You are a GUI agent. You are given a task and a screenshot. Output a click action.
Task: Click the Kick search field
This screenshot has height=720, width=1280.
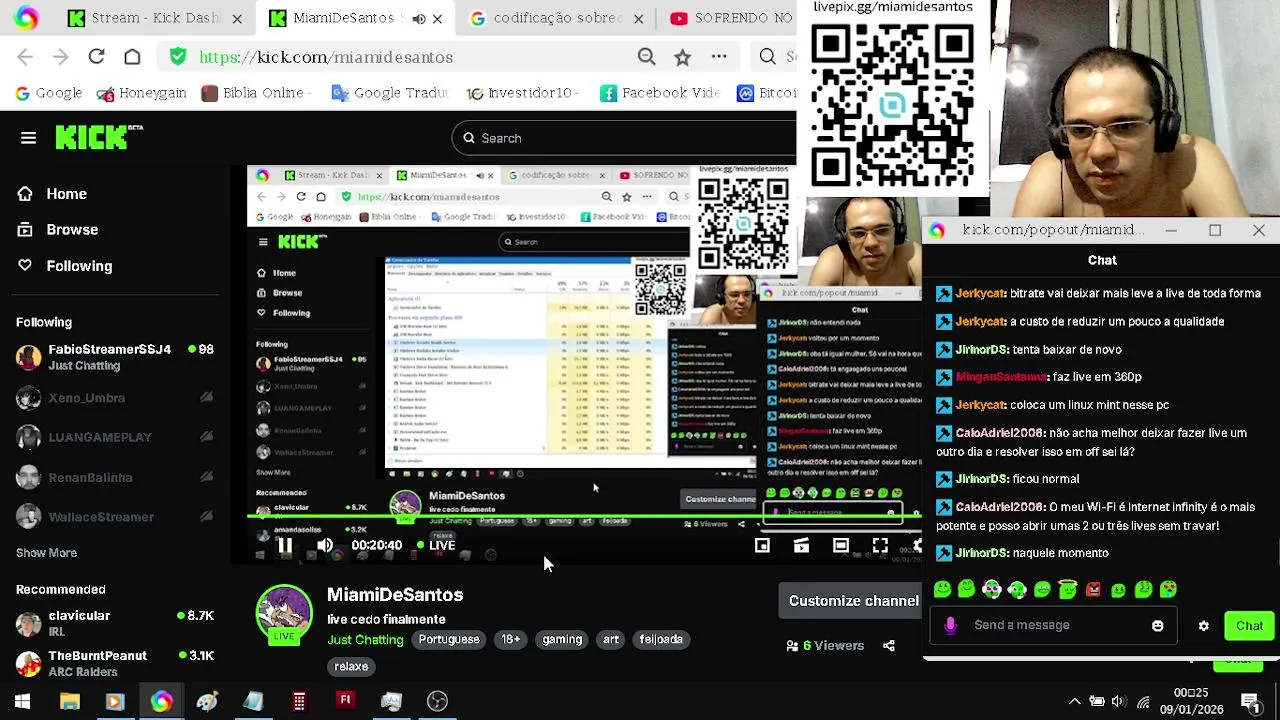click(x=625, y=138)
